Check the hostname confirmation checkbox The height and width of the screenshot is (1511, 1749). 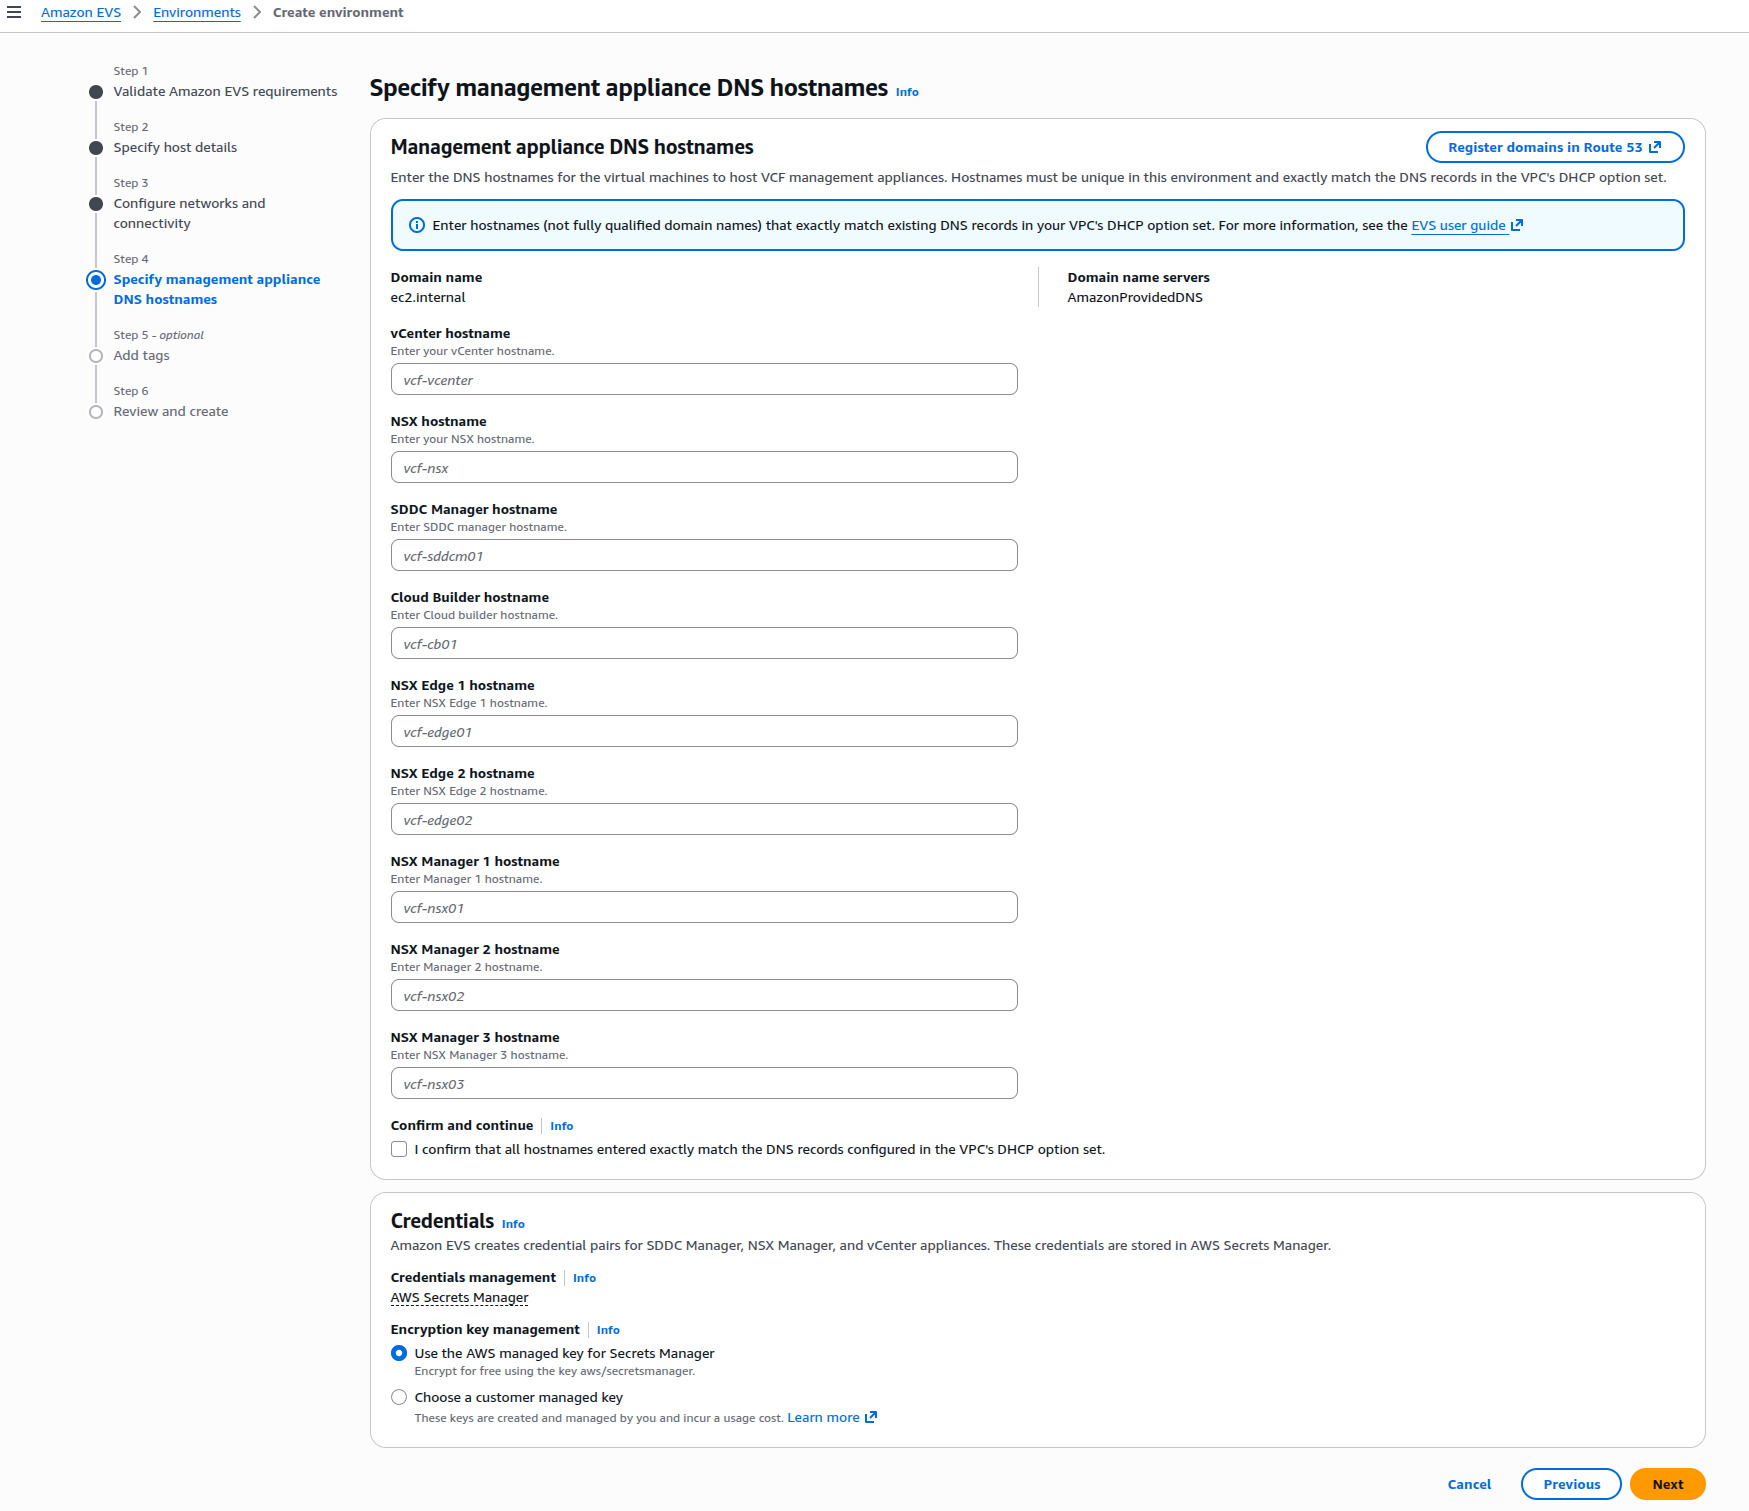pos(399,1149)
